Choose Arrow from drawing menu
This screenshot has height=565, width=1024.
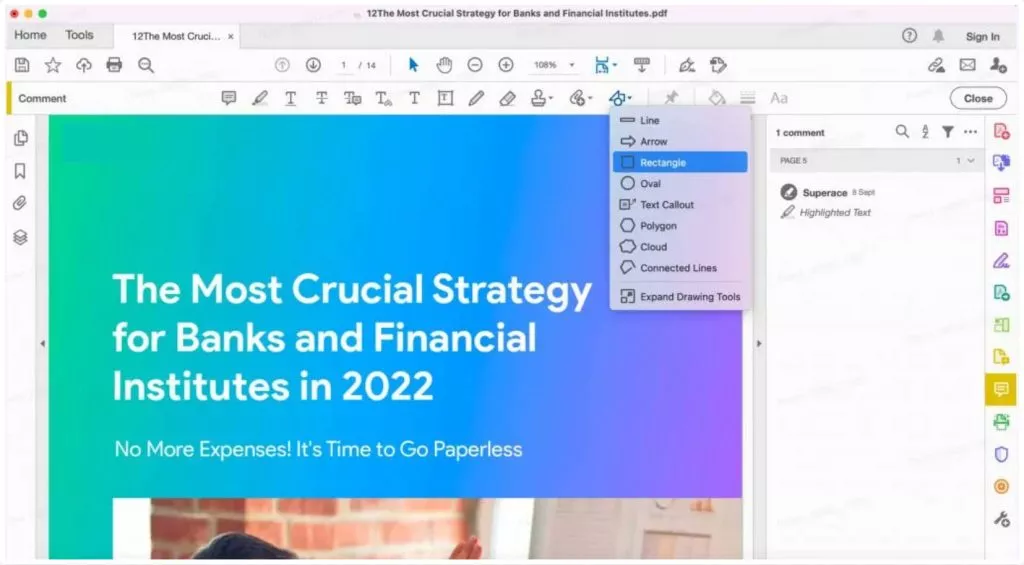tap(680, 141)
